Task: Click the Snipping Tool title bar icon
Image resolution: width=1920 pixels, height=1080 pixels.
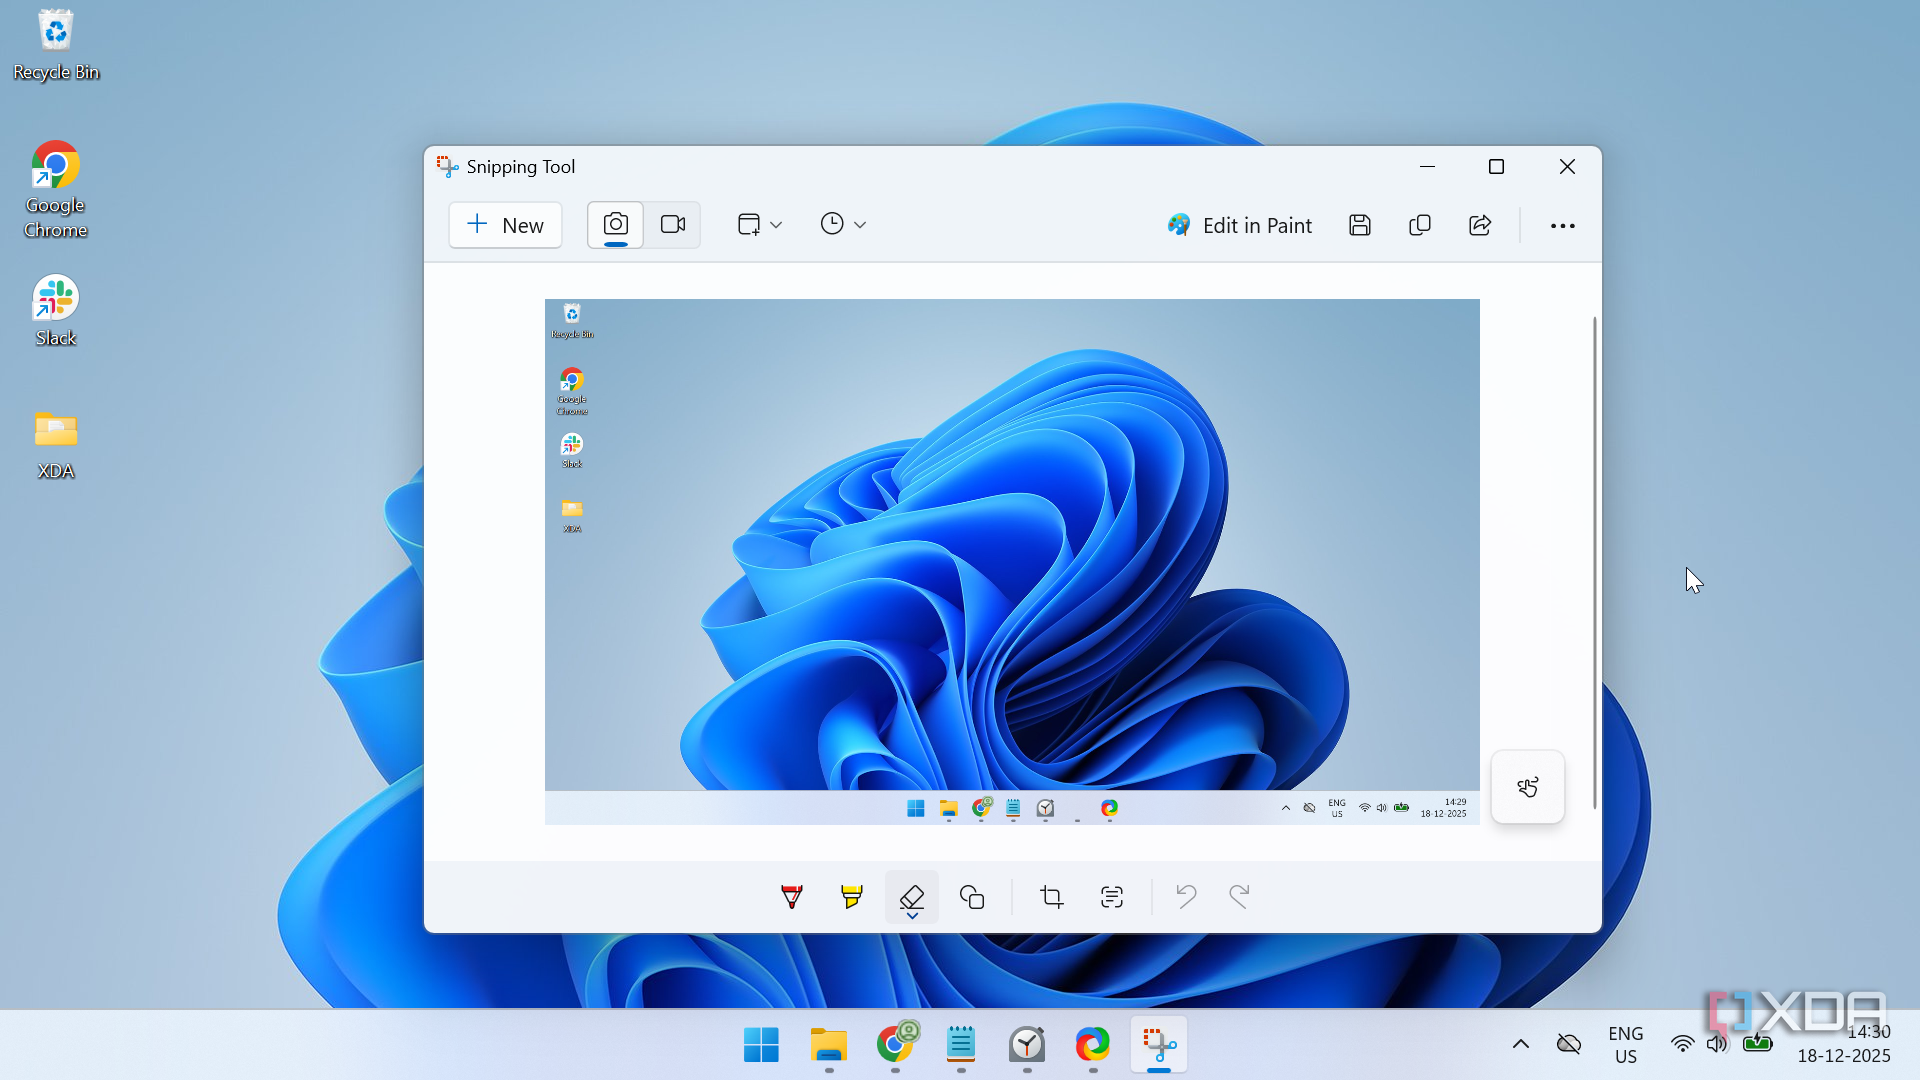Action: [448, 167]
